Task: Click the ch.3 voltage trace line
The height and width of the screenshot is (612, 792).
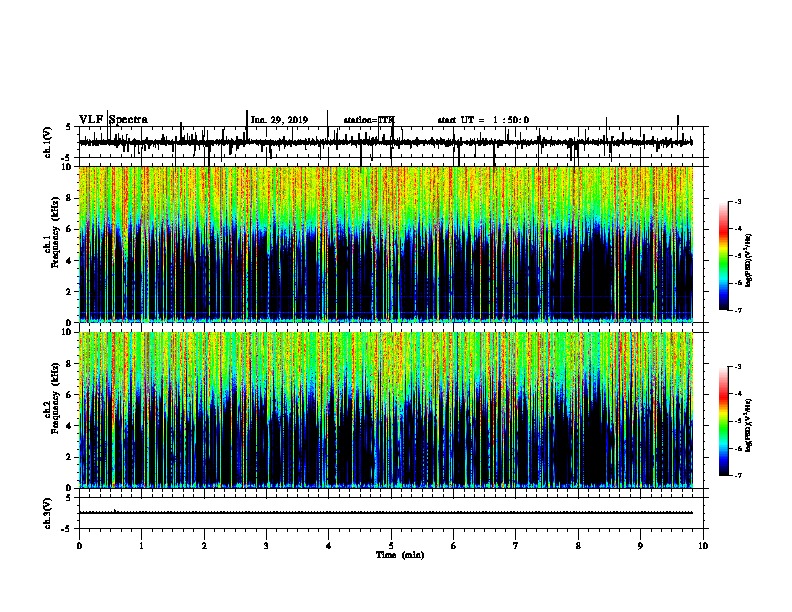Action: pyautogui.click(x=386, y=513)
